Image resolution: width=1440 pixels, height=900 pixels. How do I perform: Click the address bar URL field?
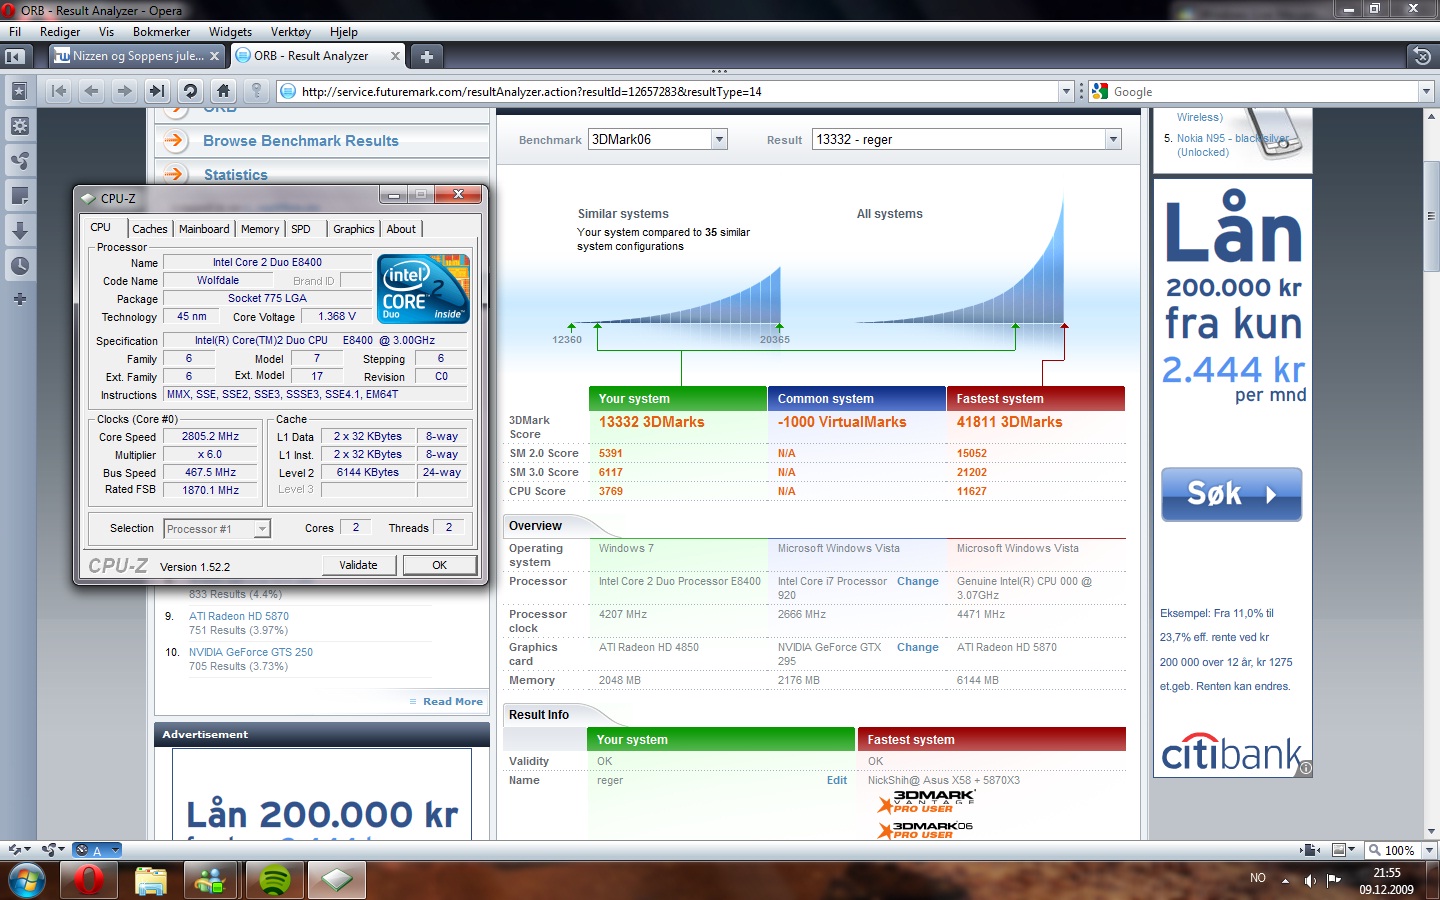677,91
